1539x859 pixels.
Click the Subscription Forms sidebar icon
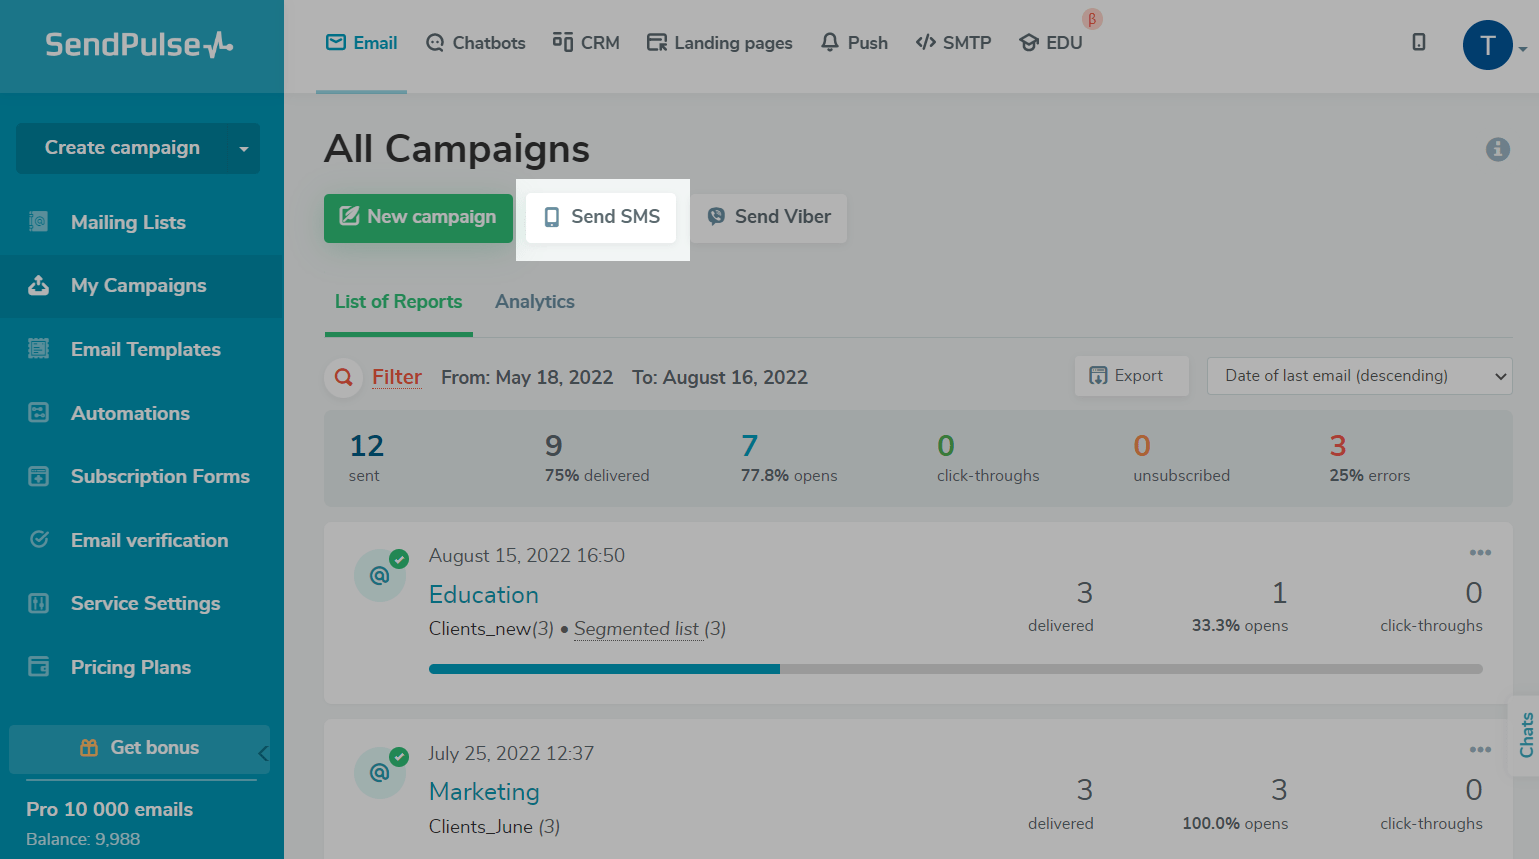39,476
